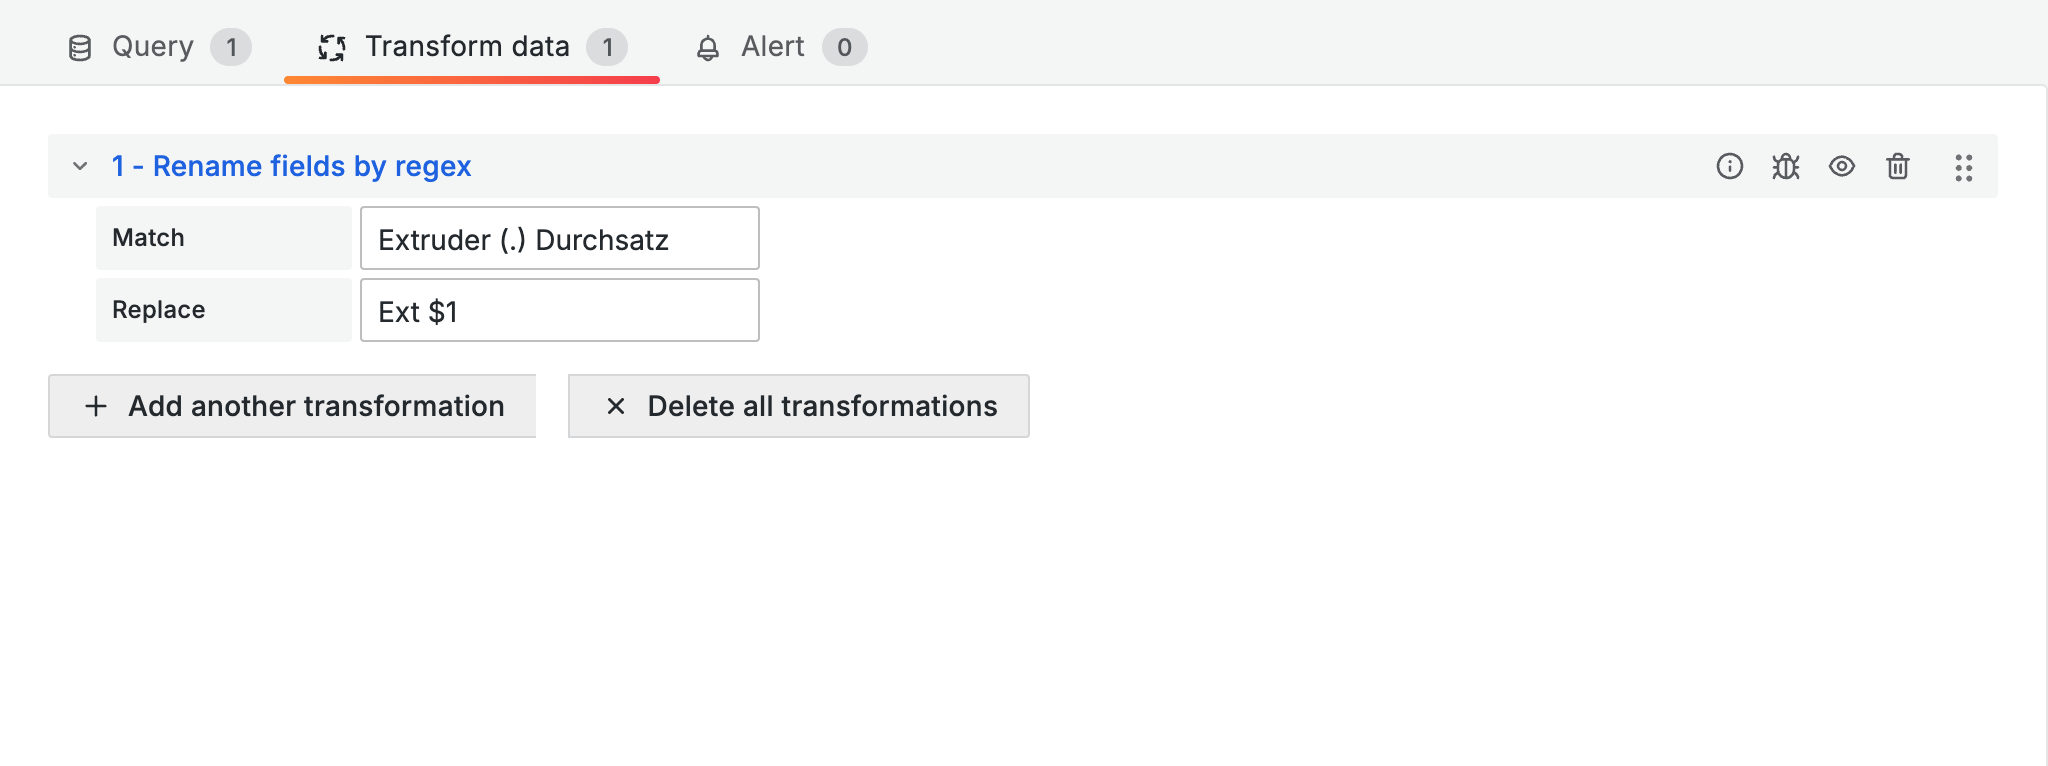Click the X icon on Delete all transformations
2048x766 pixels.
pos(616,406)
